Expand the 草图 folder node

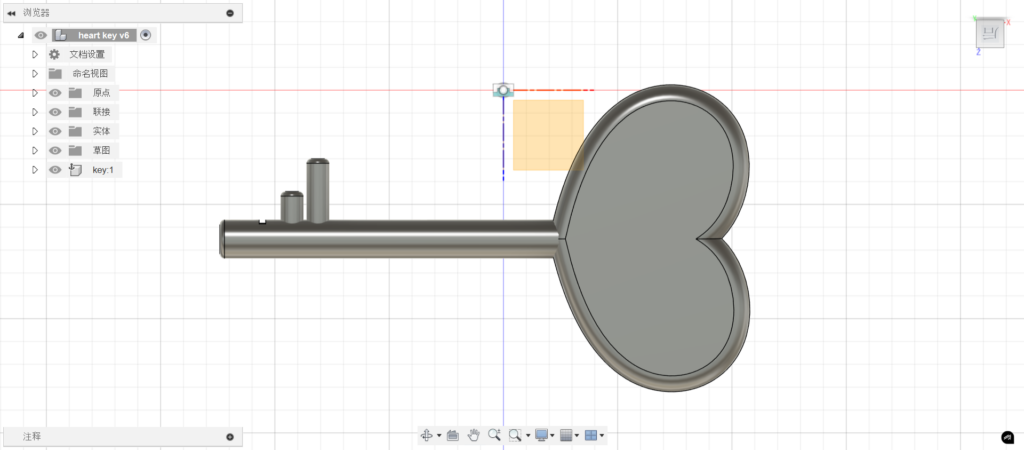coord(35,150)
